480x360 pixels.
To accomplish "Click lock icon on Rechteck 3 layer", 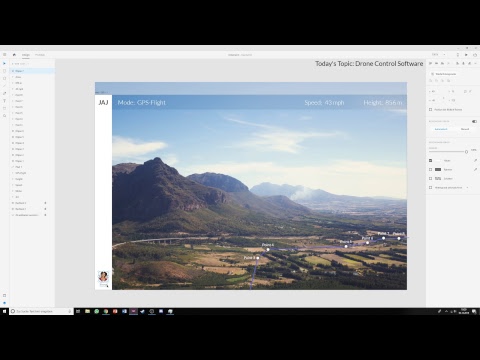I will coord(45,203).
